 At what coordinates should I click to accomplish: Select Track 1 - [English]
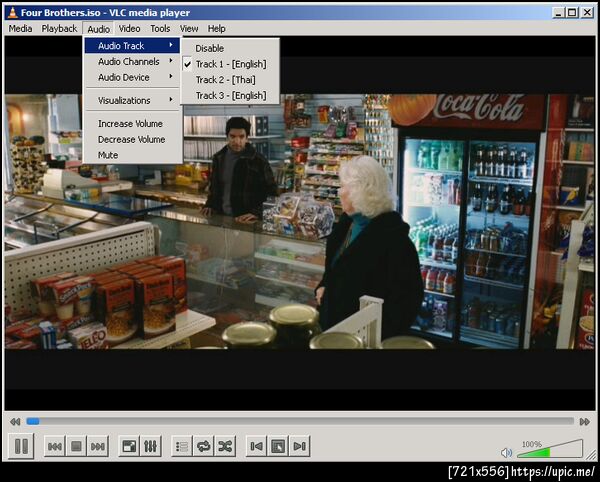click(x=230, y=64)
